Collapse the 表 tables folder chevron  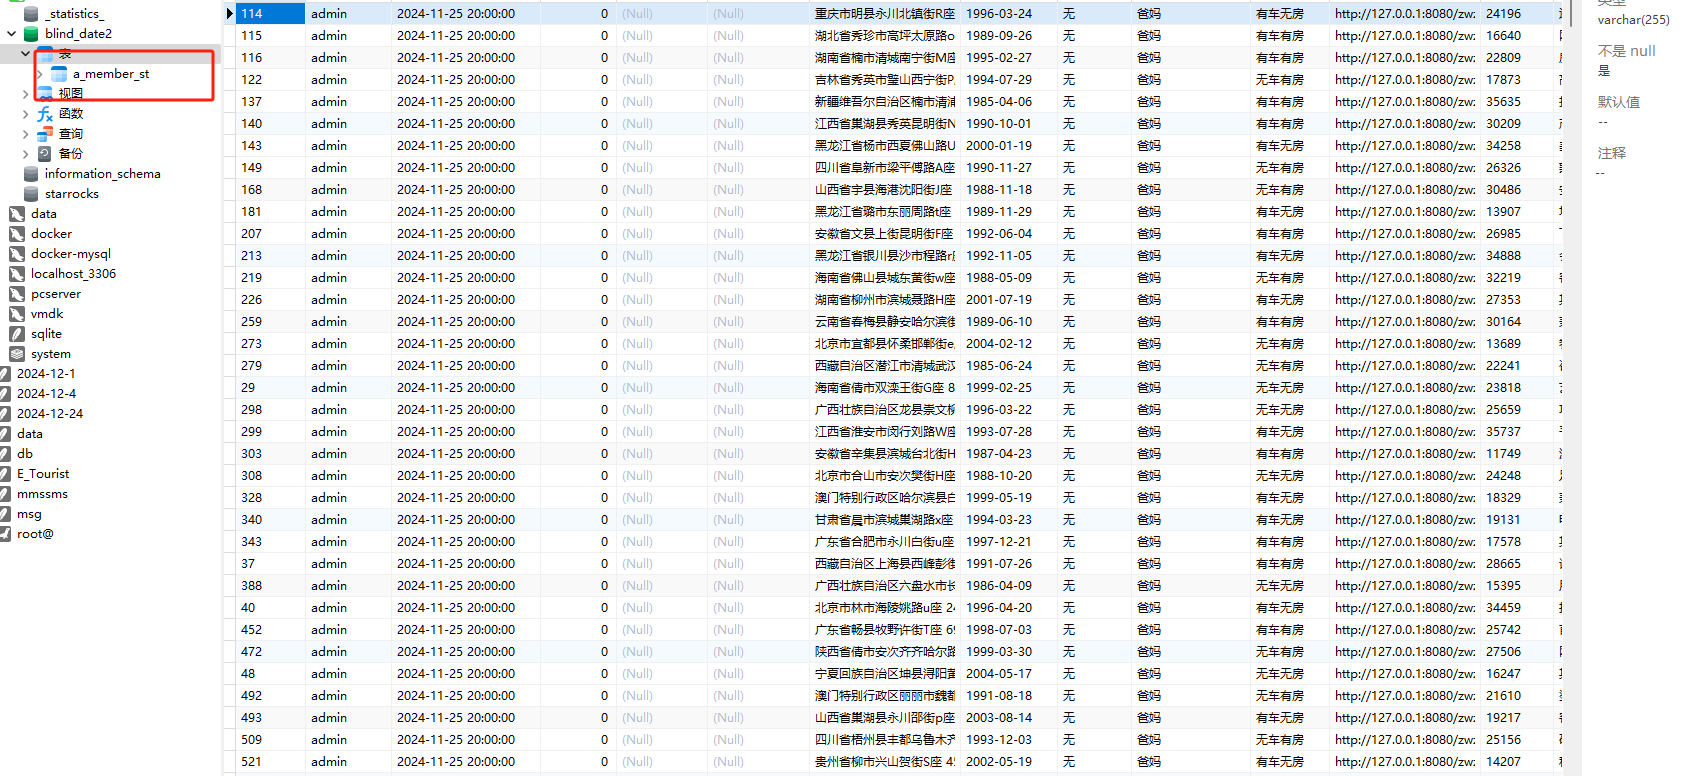(25, 54)
